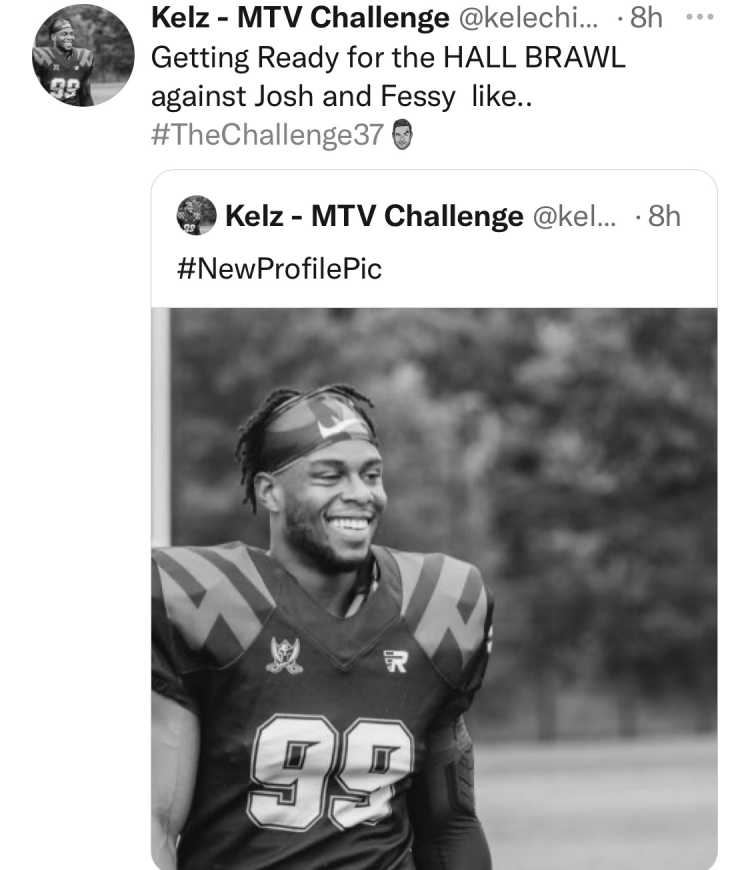Image resolution: width=750 pixels, height=870 pixels.
Task: Click the Getting Ready for the HALL BRAWL text
Action: pos(388,57)
